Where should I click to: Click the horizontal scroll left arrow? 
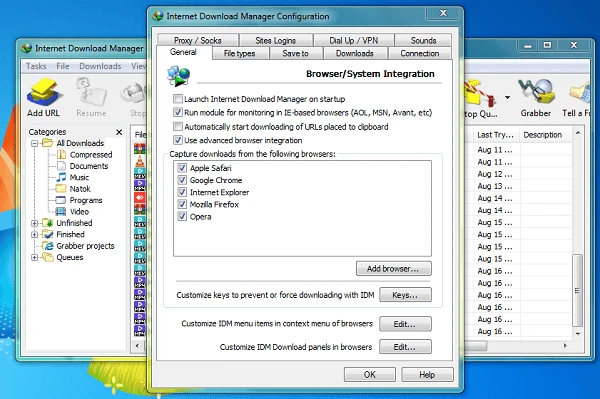point(137,346)
